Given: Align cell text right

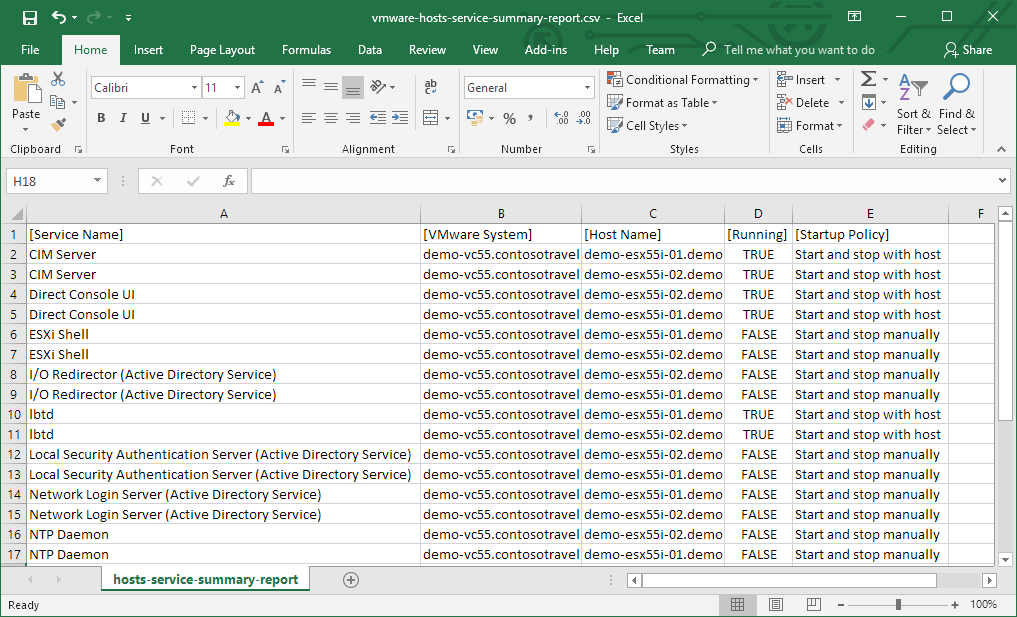Looking at the screenshot, I should click(353, 117).
